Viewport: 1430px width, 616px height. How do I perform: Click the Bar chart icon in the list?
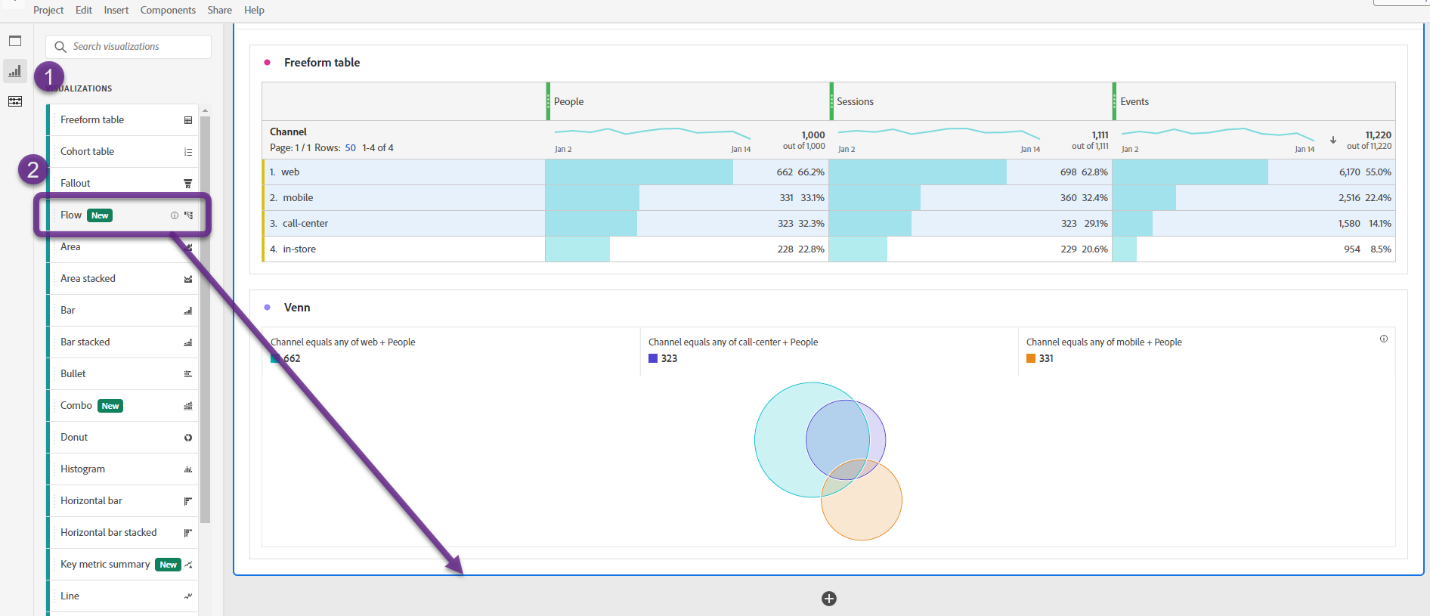click(x=188, y=311)
